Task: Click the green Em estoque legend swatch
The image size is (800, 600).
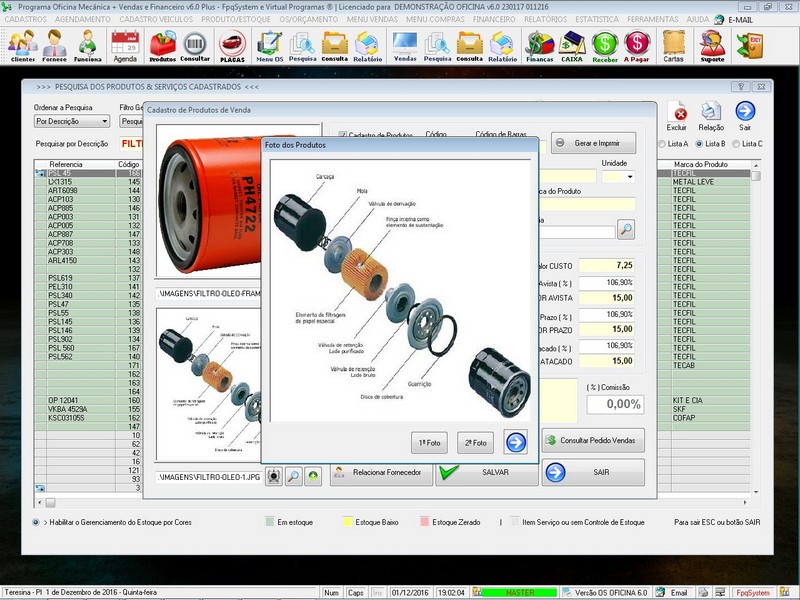Action: [270, 522]
